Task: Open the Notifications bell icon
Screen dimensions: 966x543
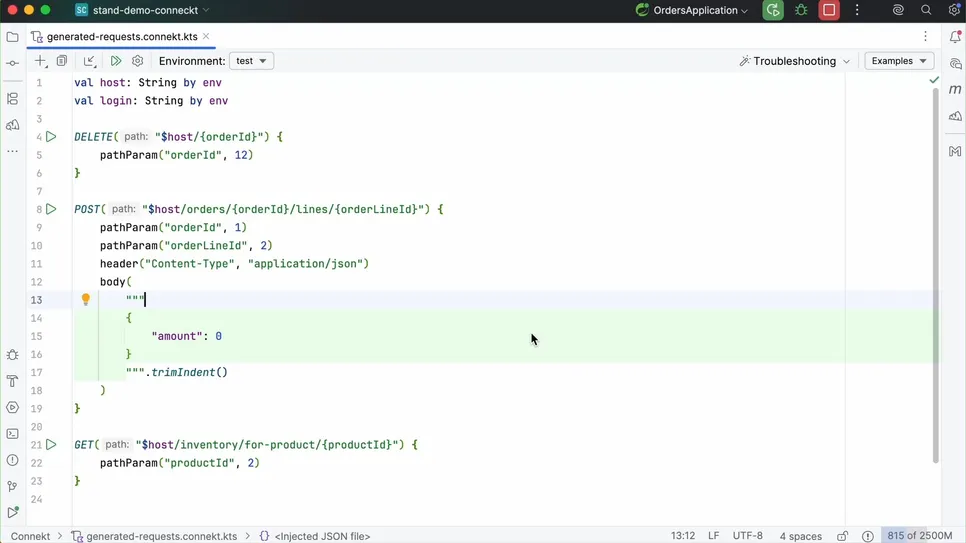Action: click(955, 37)
